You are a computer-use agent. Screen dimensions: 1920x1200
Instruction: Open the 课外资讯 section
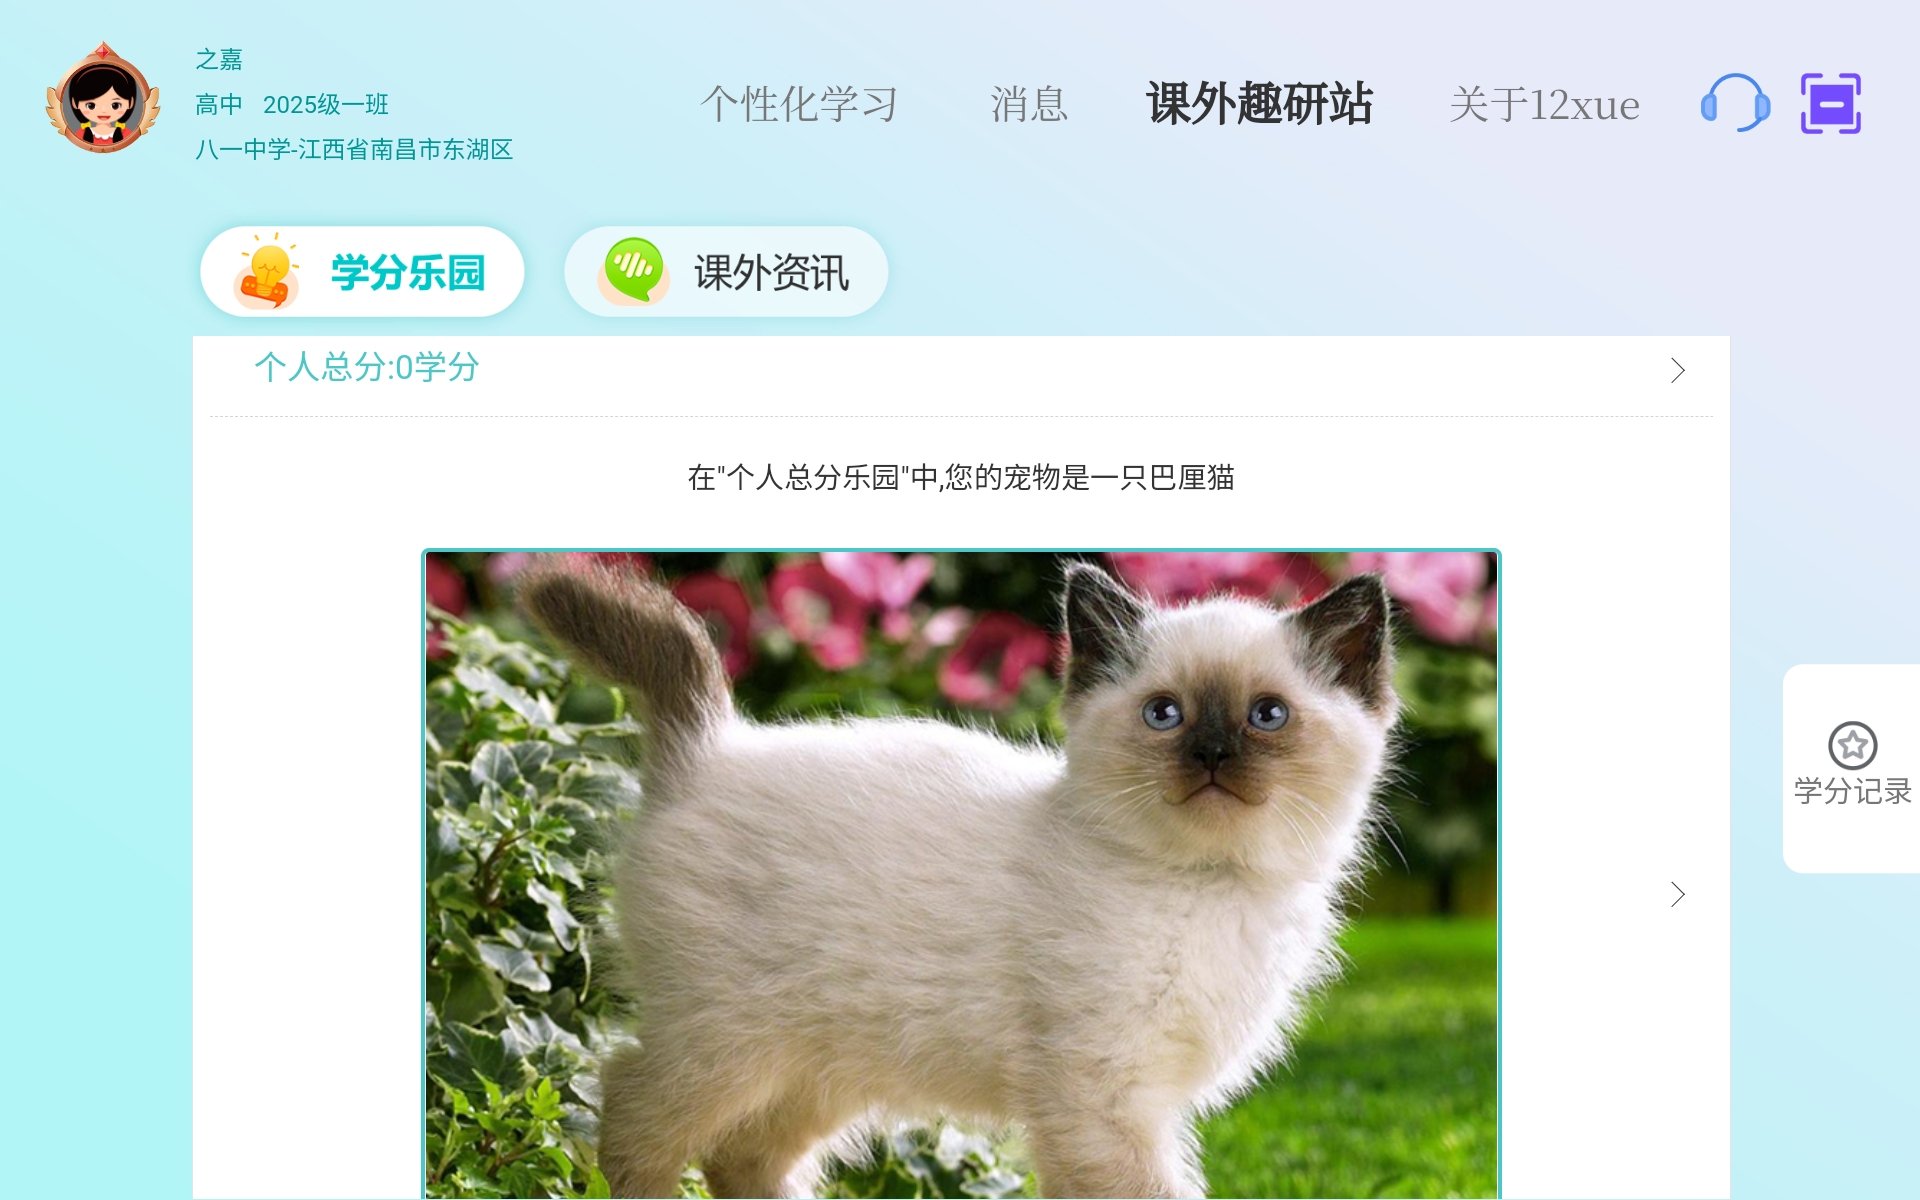pyautogui.click(x=726, y=272)
